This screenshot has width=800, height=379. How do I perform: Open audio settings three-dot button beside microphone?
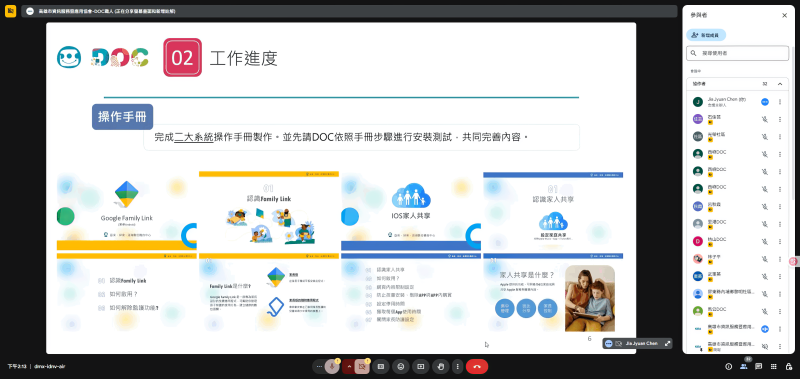pos(319,366)
